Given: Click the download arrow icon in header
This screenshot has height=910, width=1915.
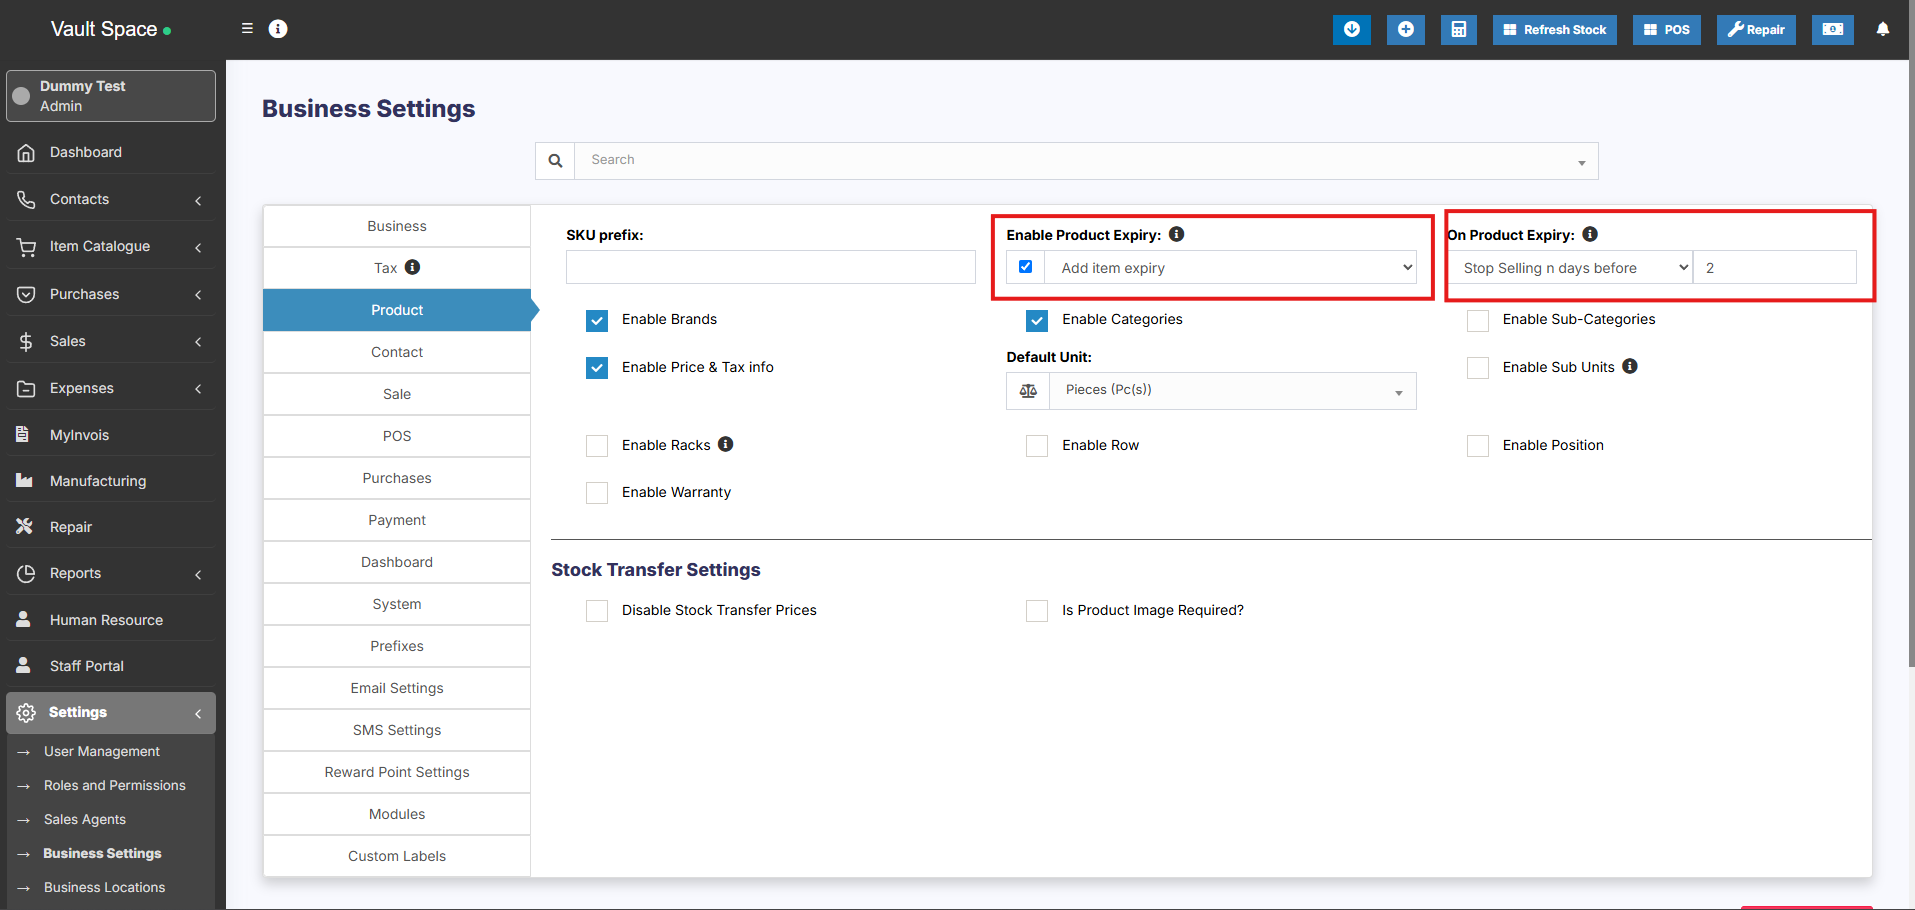Looking at the screenshot, I should pos(1351,30).
